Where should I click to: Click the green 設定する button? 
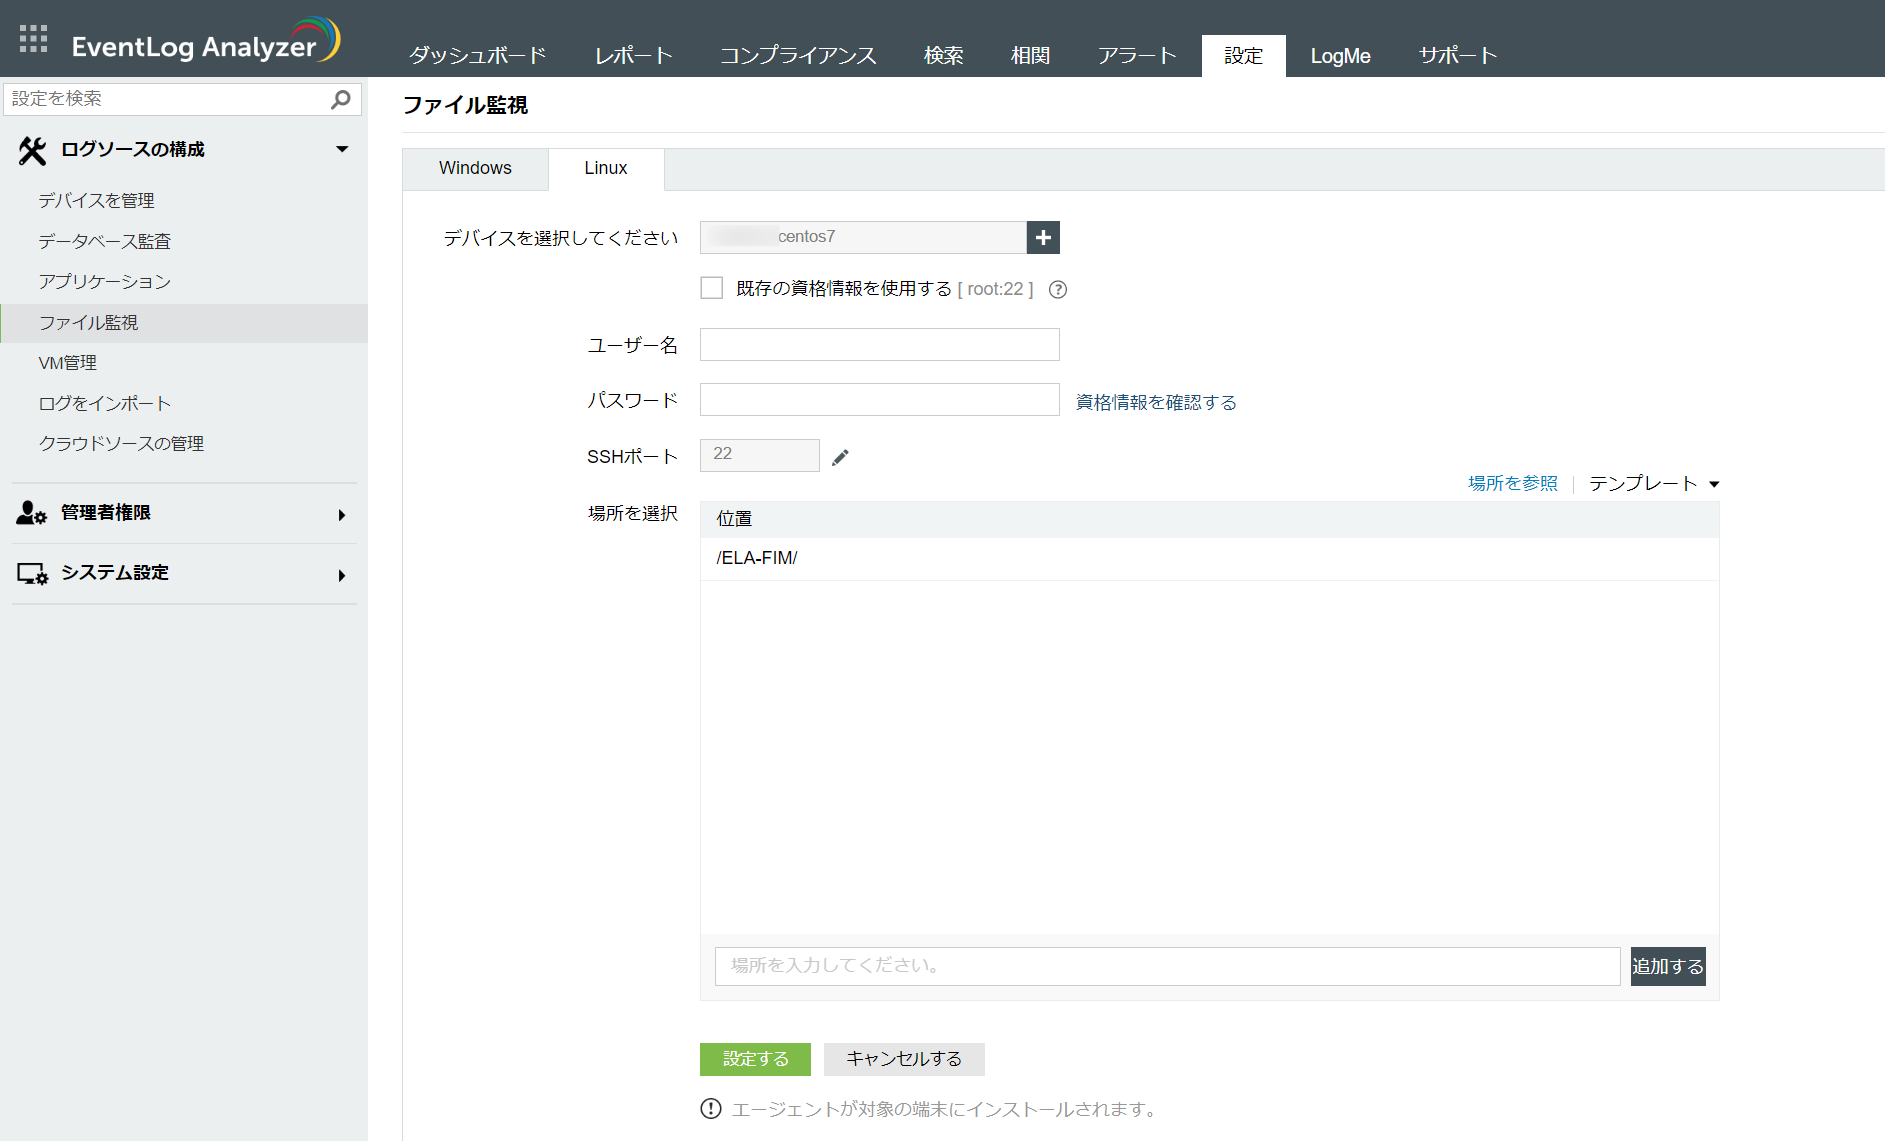(x=755, y=1059)
